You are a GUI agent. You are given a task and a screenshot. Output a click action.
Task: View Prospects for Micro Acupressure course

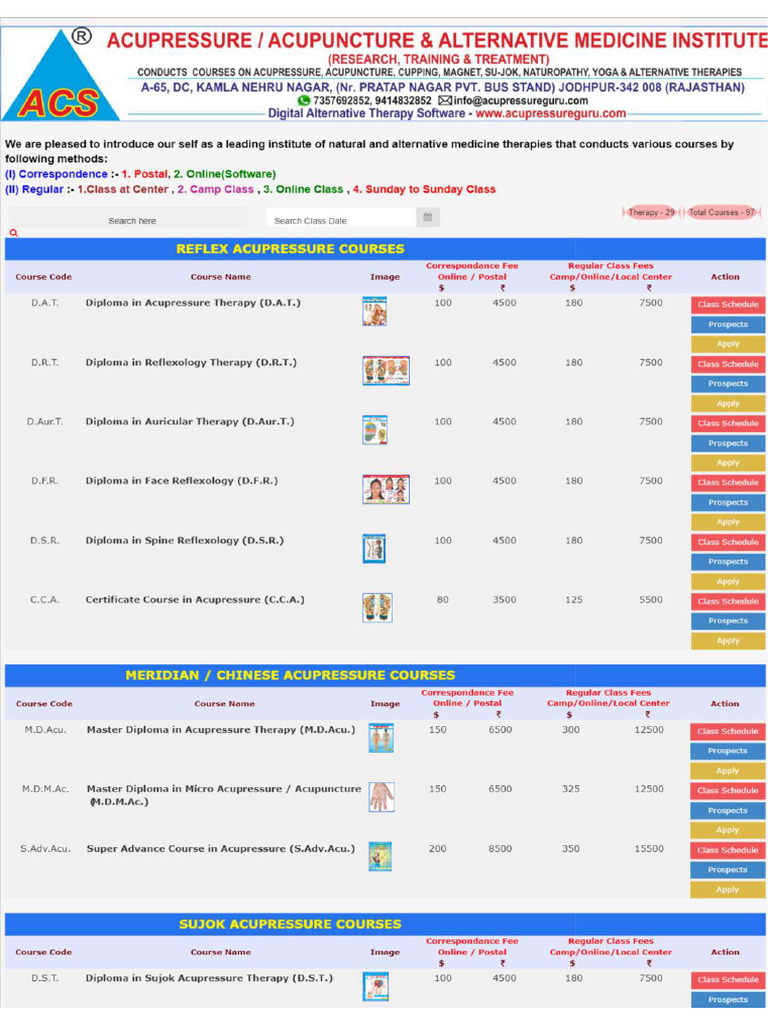pos(728,810)
